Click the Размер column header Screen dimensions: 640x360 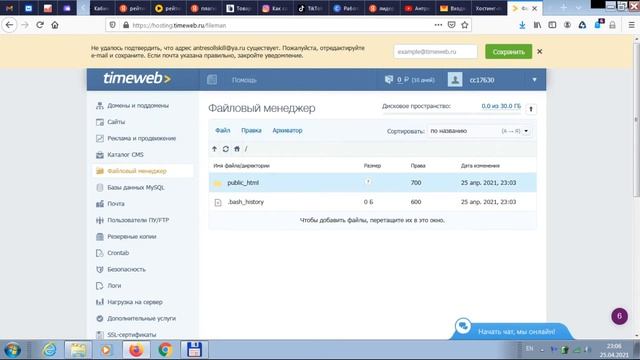click(x=372, y=166)
